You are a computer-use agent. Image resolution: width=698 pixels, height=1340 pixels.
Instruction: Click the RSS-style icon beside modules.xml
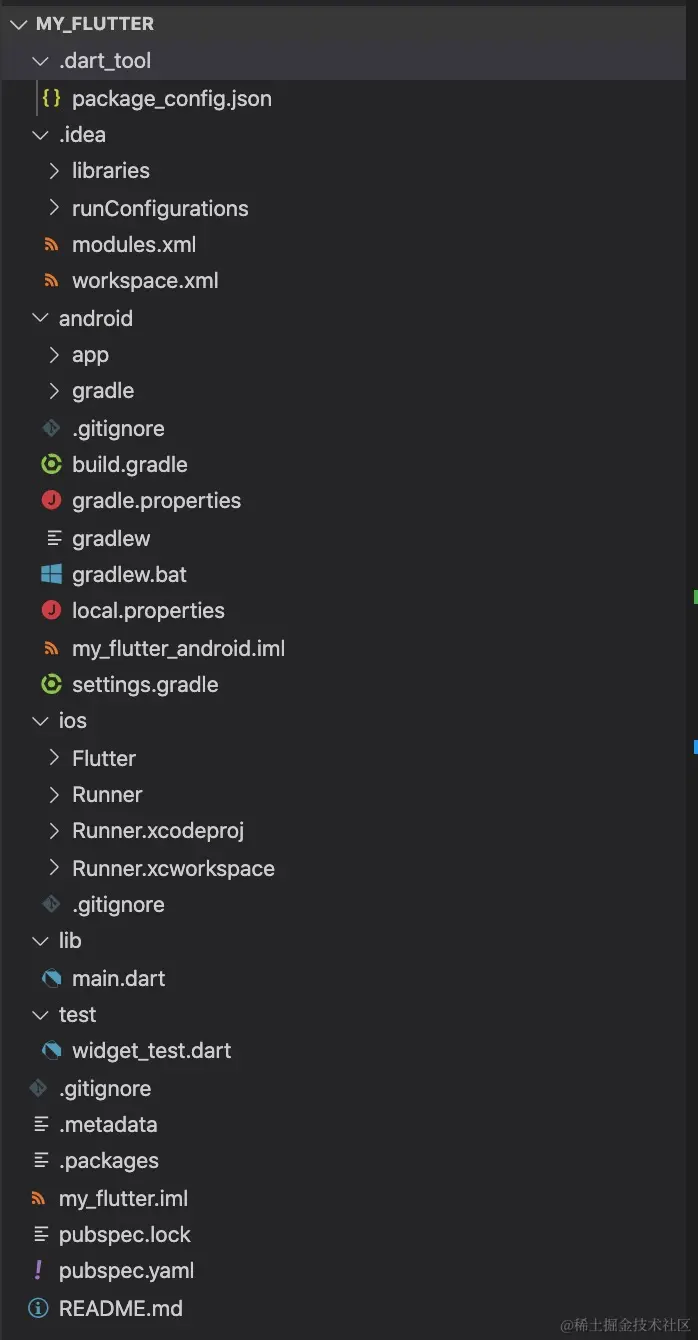[x=51, y=245]
